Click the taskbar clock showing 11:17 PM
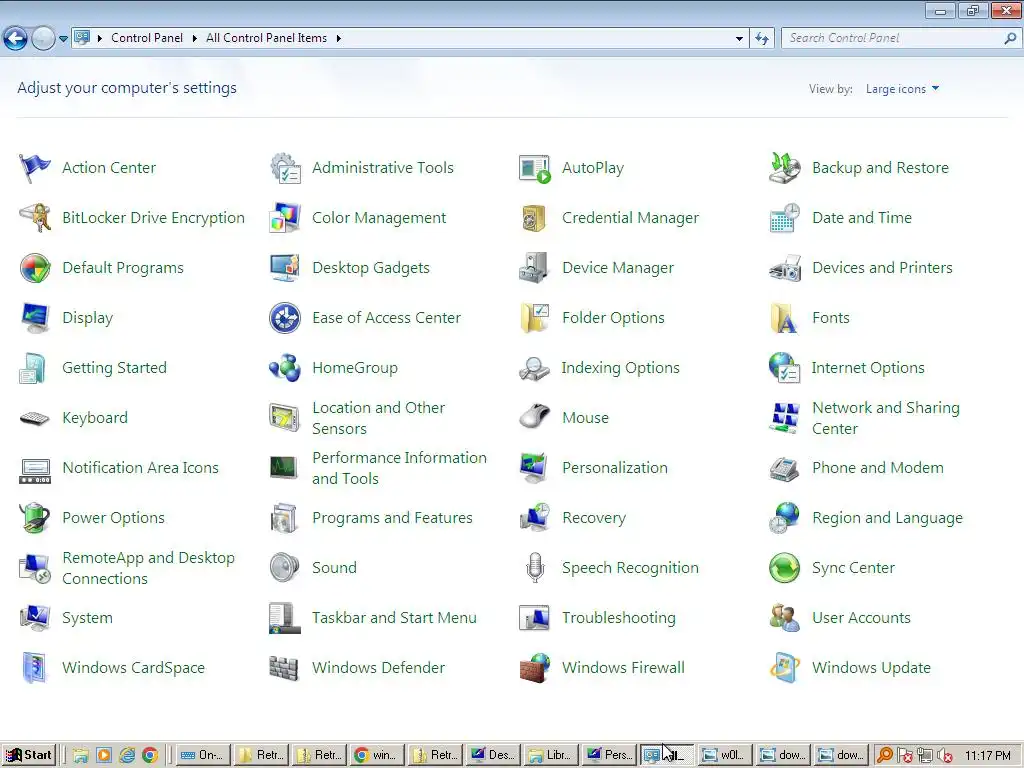The height and width of the screenshot is (768, 1024). pyautogui.click(x=987, y=756)
